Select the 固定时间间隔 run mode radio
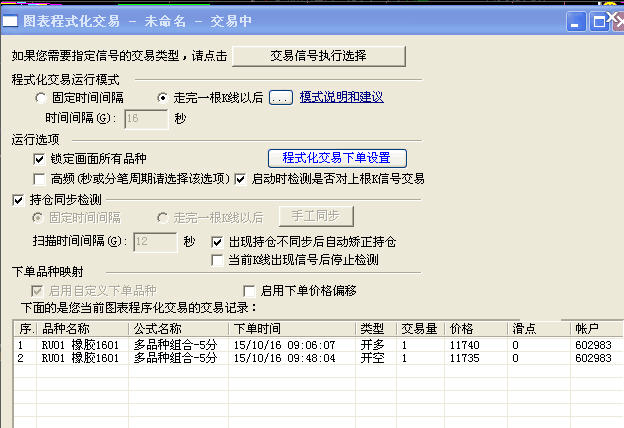The image size is (624, 428). (x=41, y=98)
